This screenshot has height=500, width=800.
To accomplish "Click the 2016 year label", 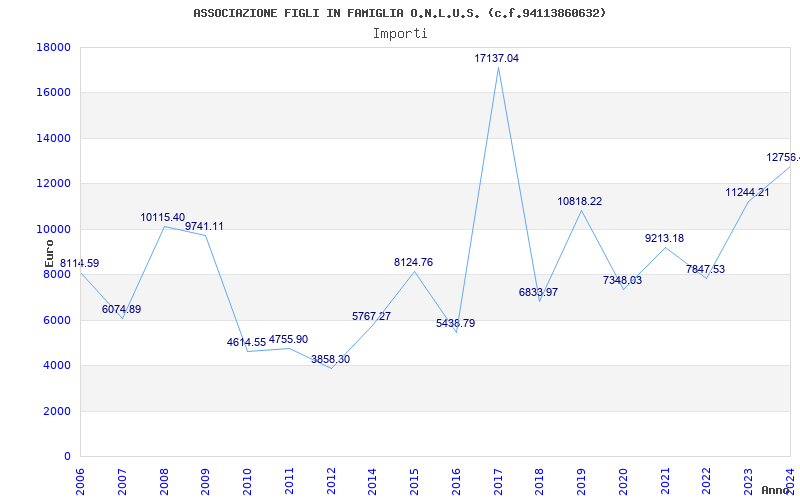I will [456, 481].
